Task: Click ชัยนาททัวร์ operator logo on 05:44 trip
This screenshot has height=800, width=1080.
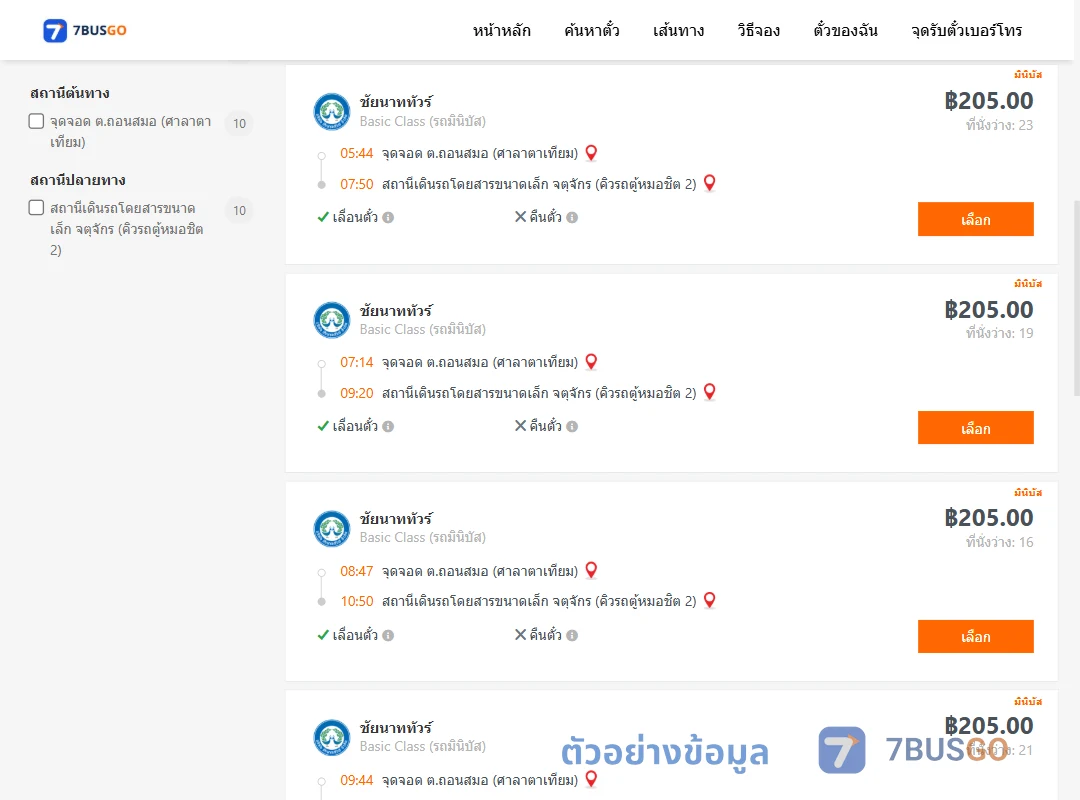Action: (332, 112)
